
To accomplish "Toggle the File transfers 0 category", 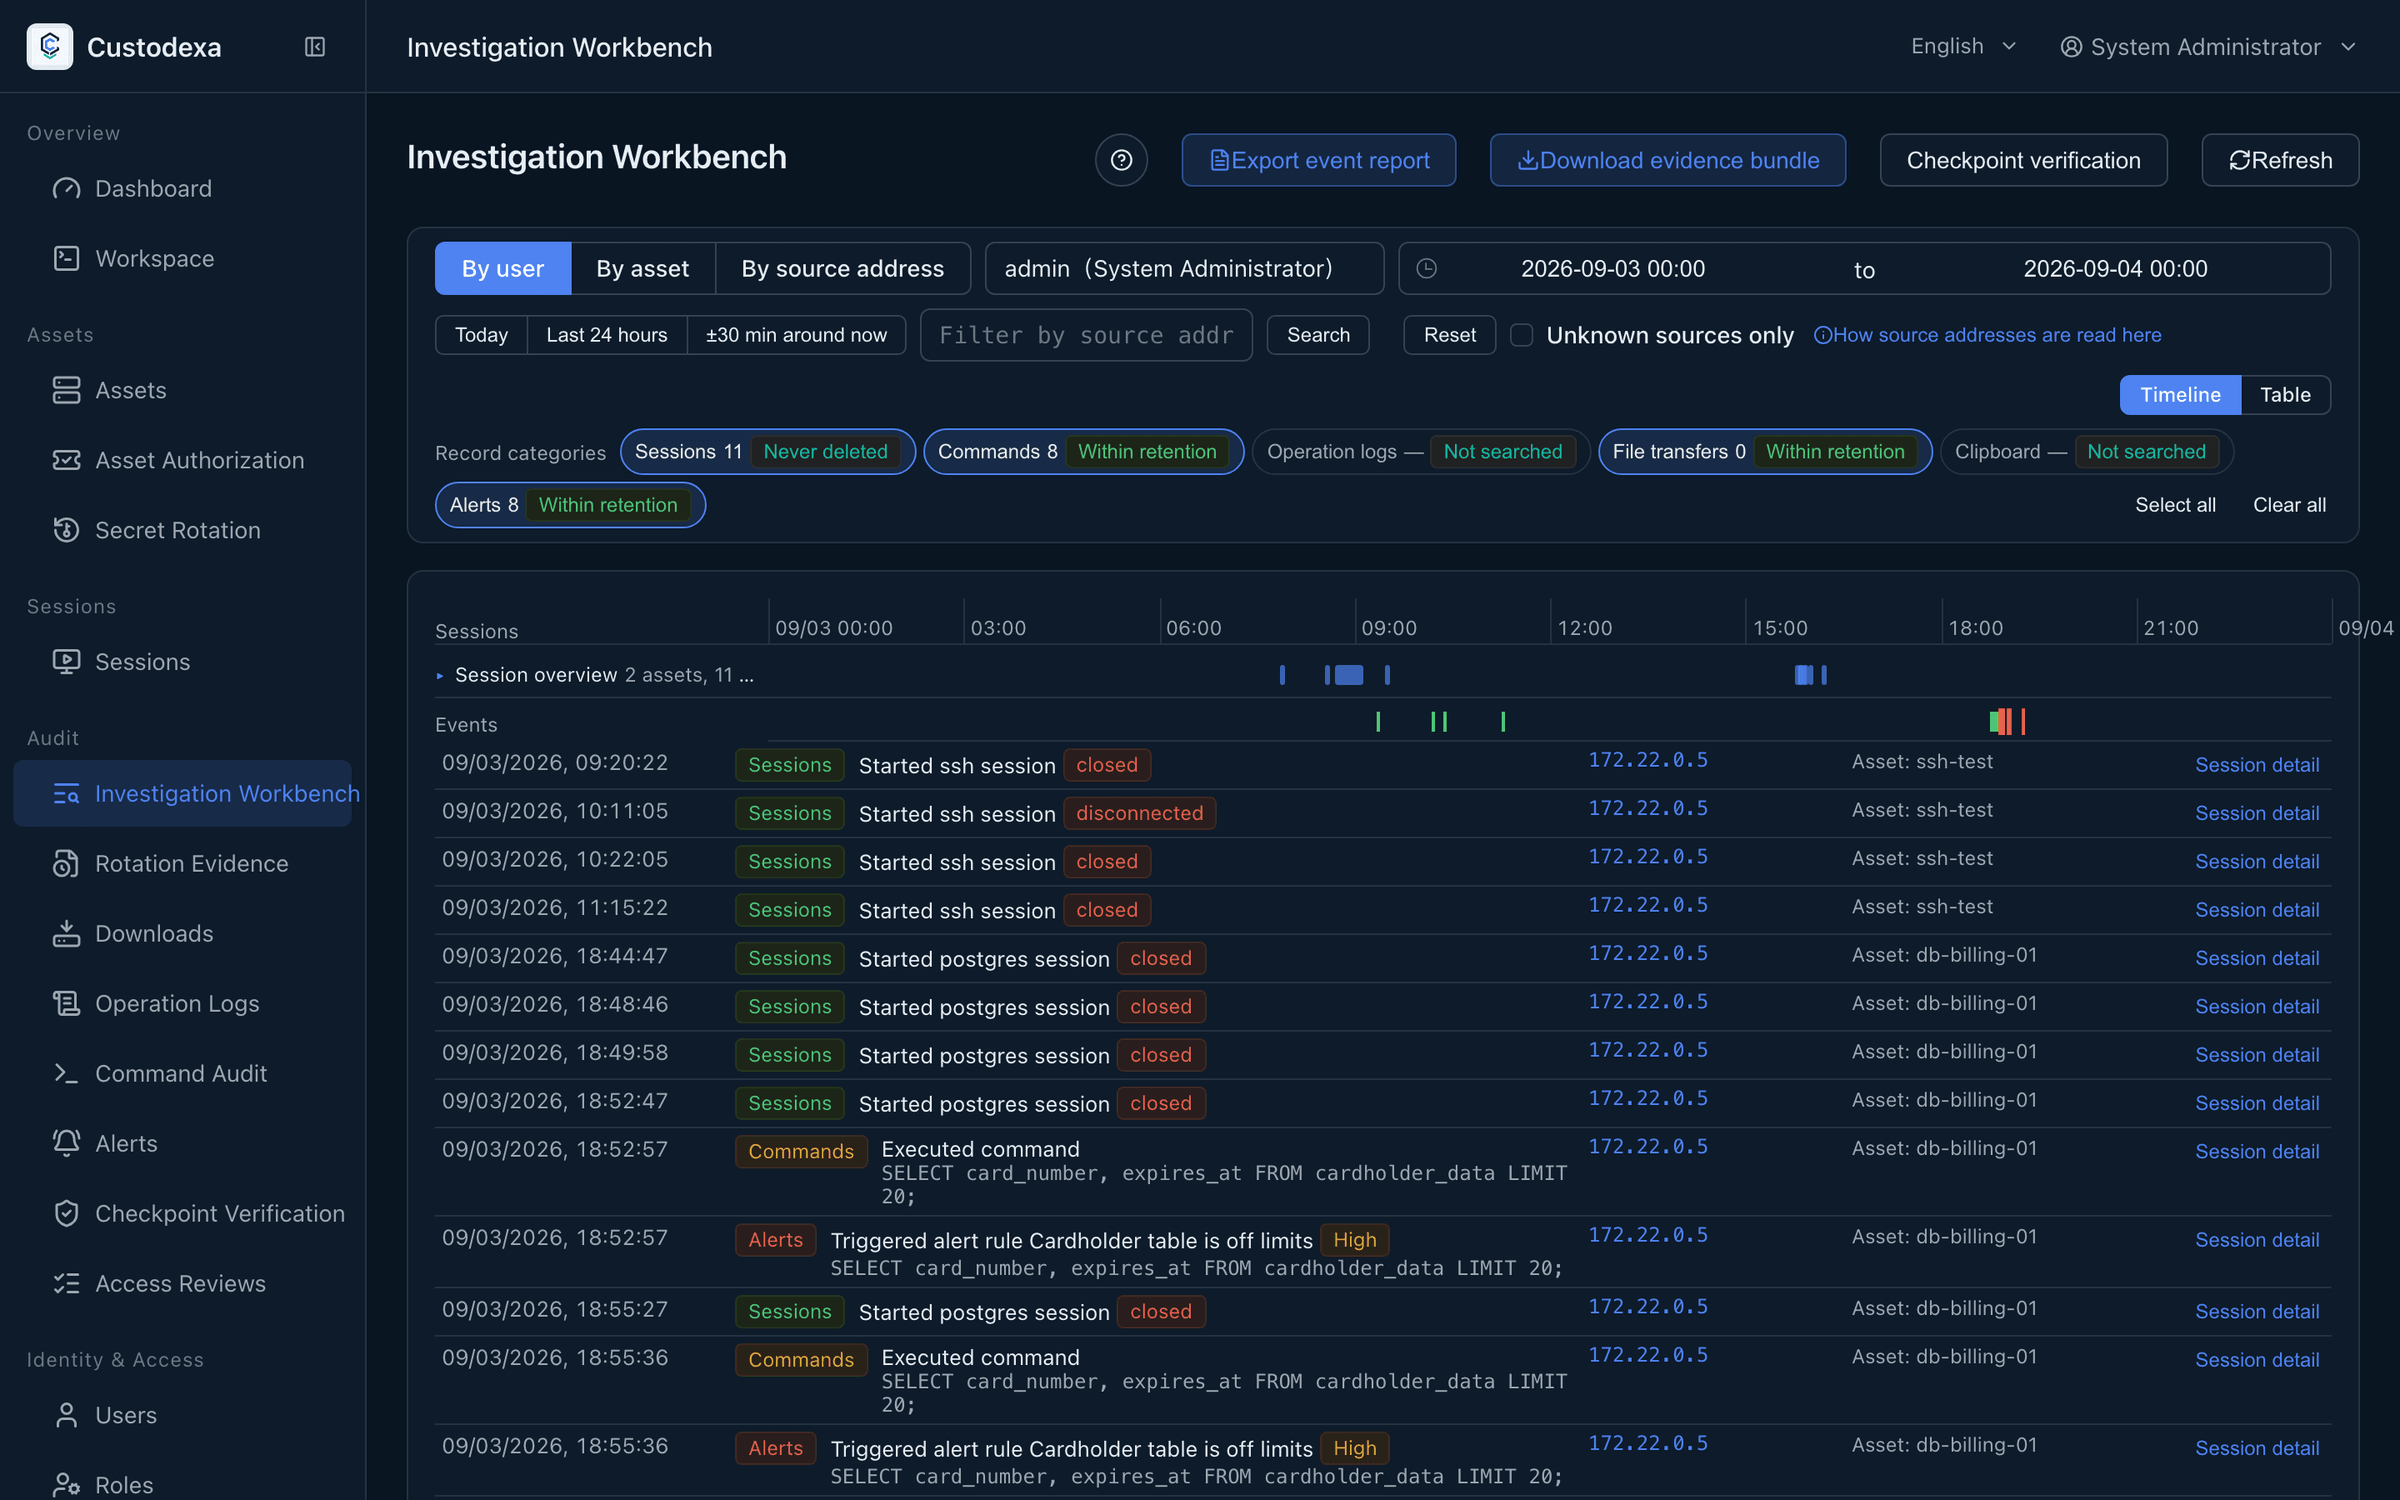I will [x=1765, y=452].
